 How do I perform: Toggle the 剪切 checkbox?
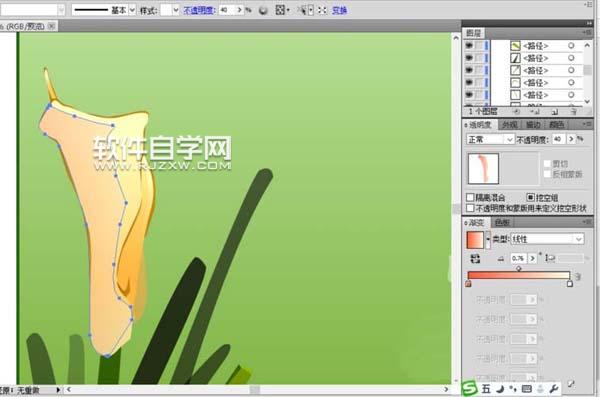click(547, 164)
